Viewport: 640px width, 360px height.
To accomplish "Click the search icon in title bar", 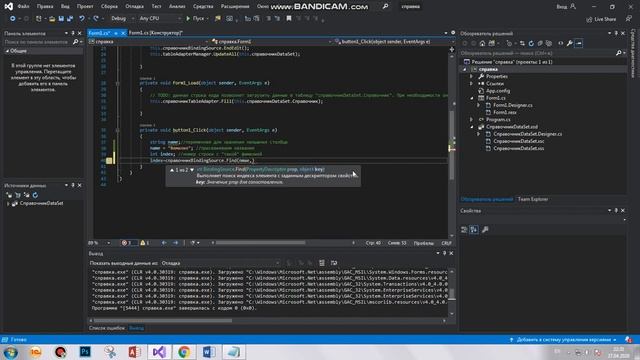I will [385, 7].
